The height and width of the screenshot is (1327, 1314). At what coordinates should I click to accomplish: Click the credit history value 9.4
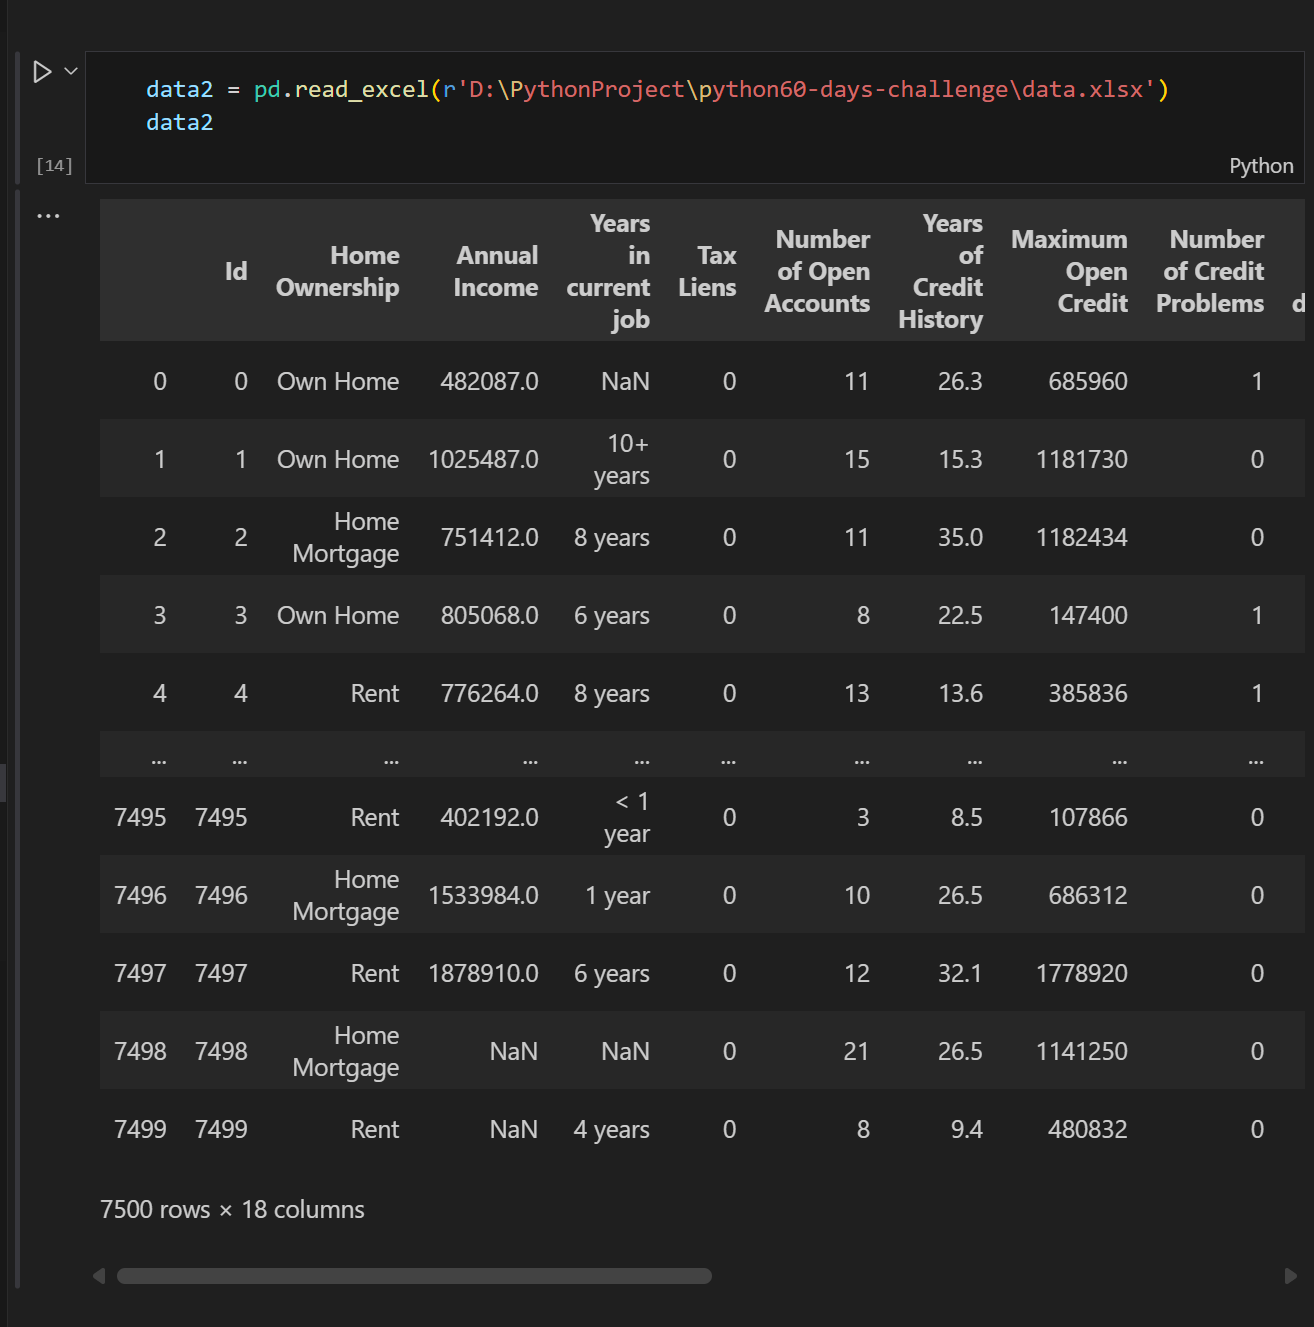tap(967, 1130)
